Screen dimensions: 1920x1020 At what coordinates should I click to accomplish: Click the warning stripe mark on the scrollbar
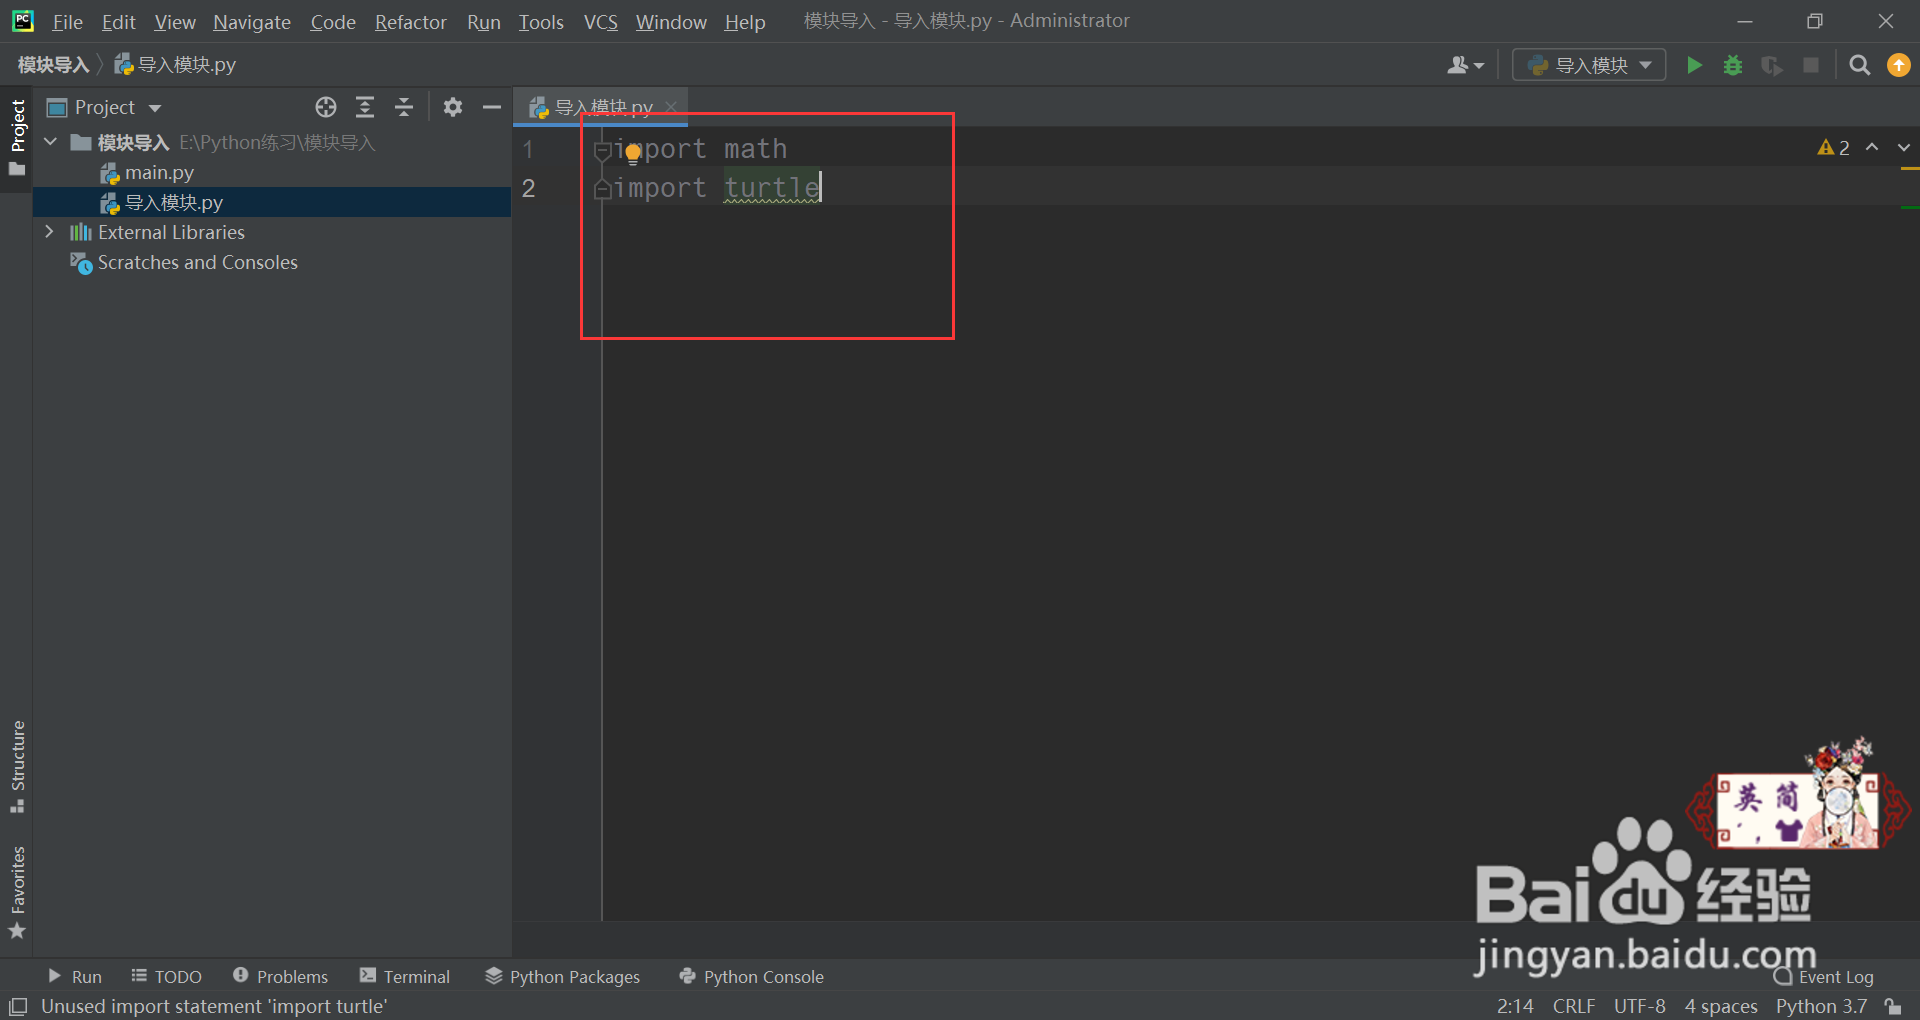[1909, 169]
